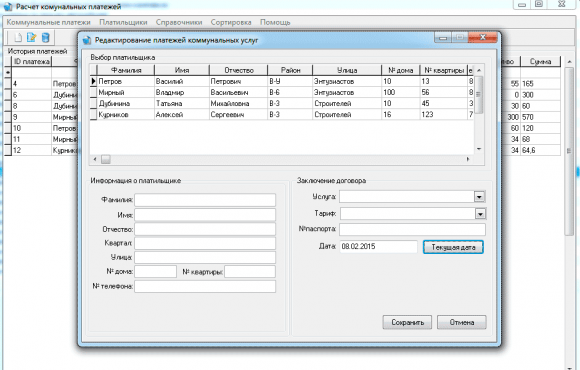This screenshot has width=580, height=370.
Task: Select the Курников row in payer grid
Action: click(282, 114)
